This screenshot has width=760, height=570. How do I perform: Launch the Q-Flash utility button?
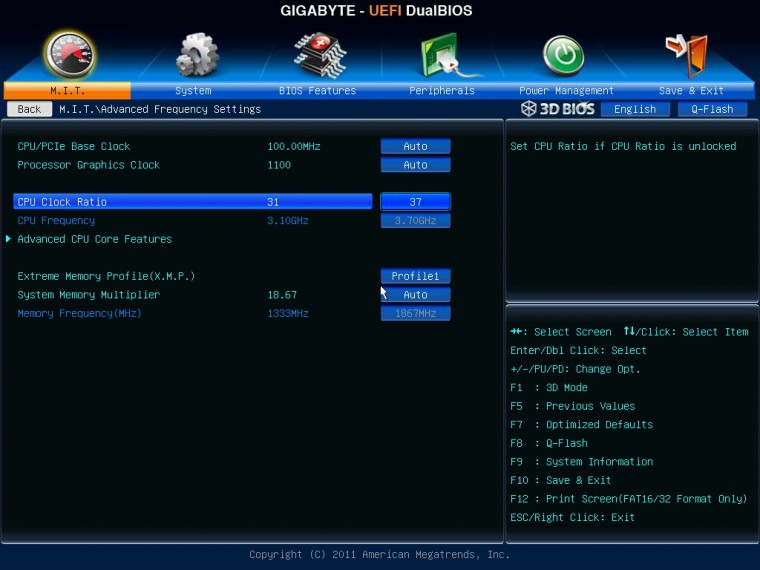click(712, 109)
